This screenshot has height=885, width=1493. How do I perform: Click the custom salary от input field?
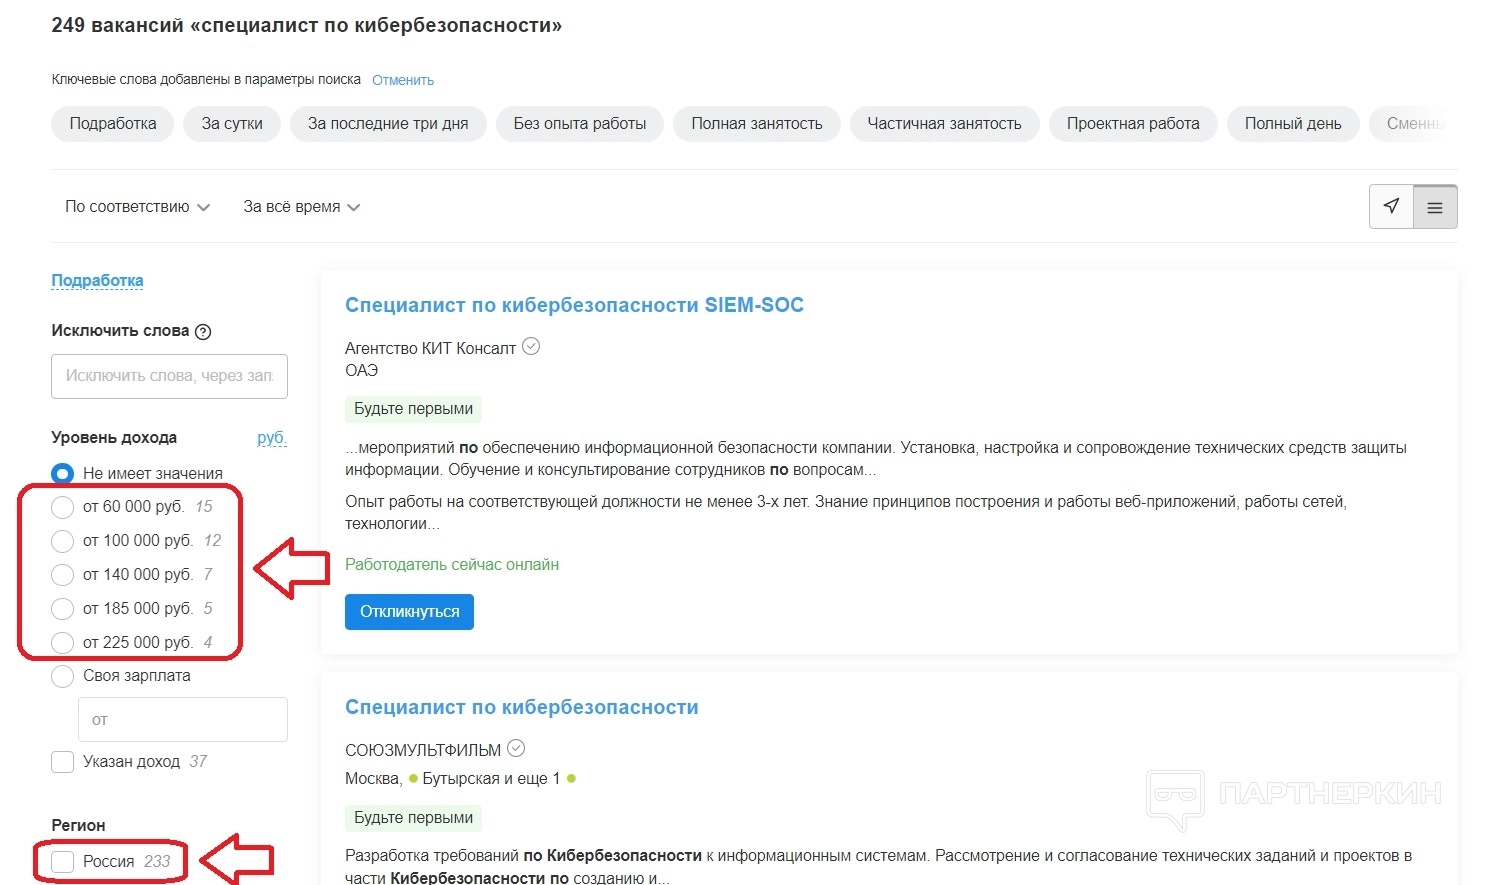pos(183,720)
